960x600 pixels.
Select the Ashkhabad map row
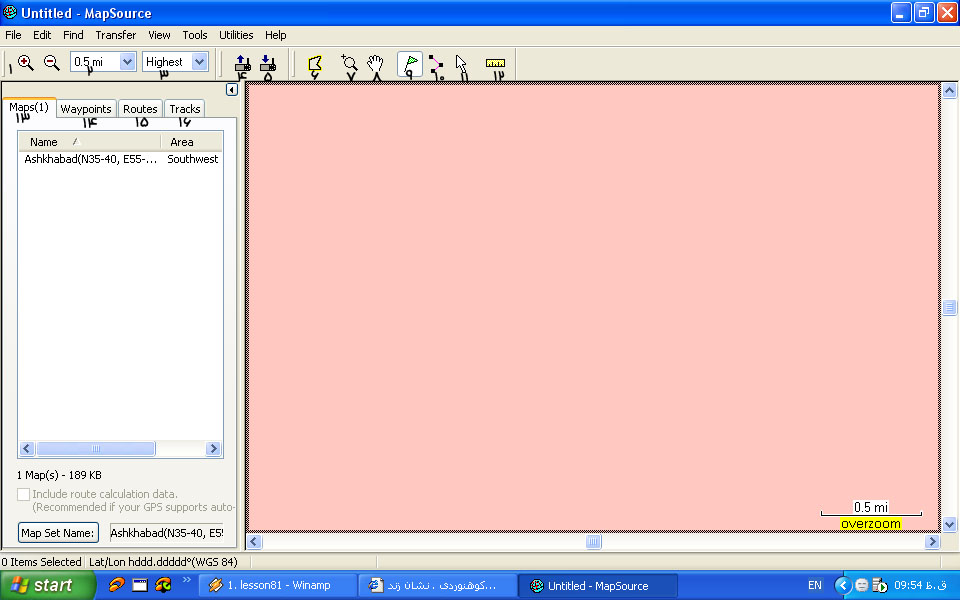click(91, 159)
